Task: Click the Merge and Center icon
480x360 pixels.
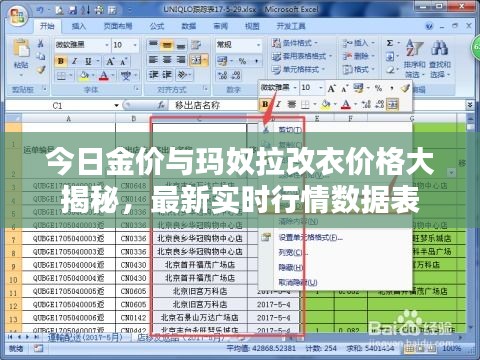Action: tap(196, 60)
